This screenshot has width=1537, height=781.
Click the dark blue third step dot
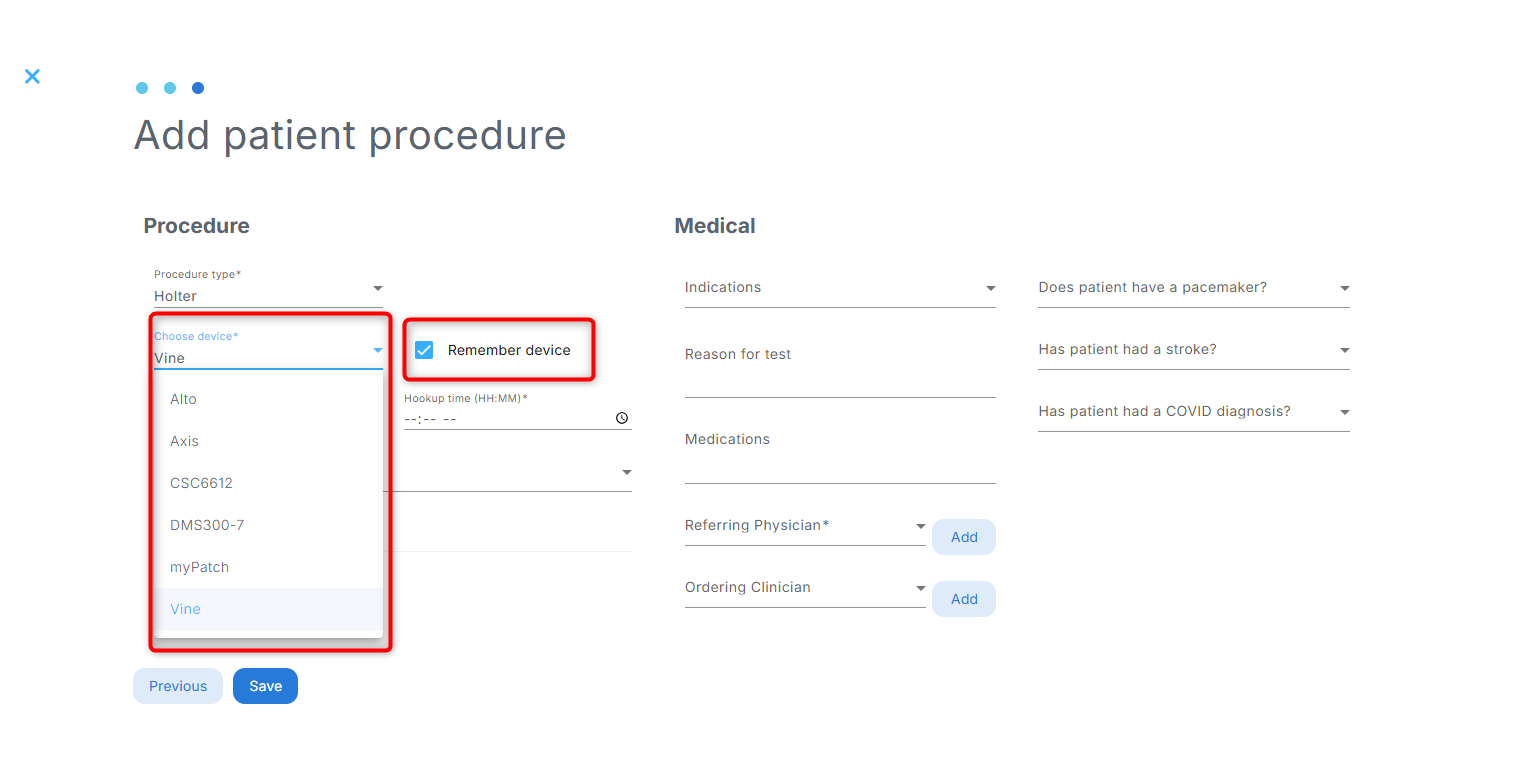click(198, 88)
